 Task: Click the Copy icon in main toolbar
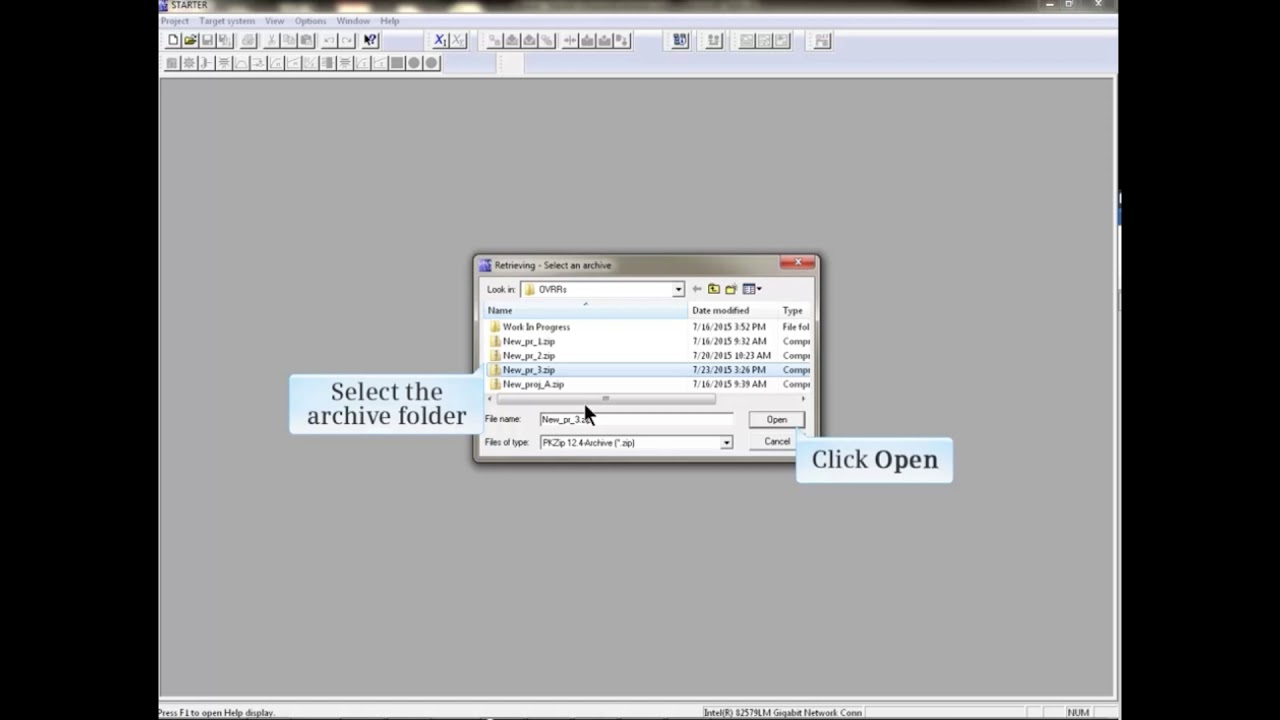[288, 41]
